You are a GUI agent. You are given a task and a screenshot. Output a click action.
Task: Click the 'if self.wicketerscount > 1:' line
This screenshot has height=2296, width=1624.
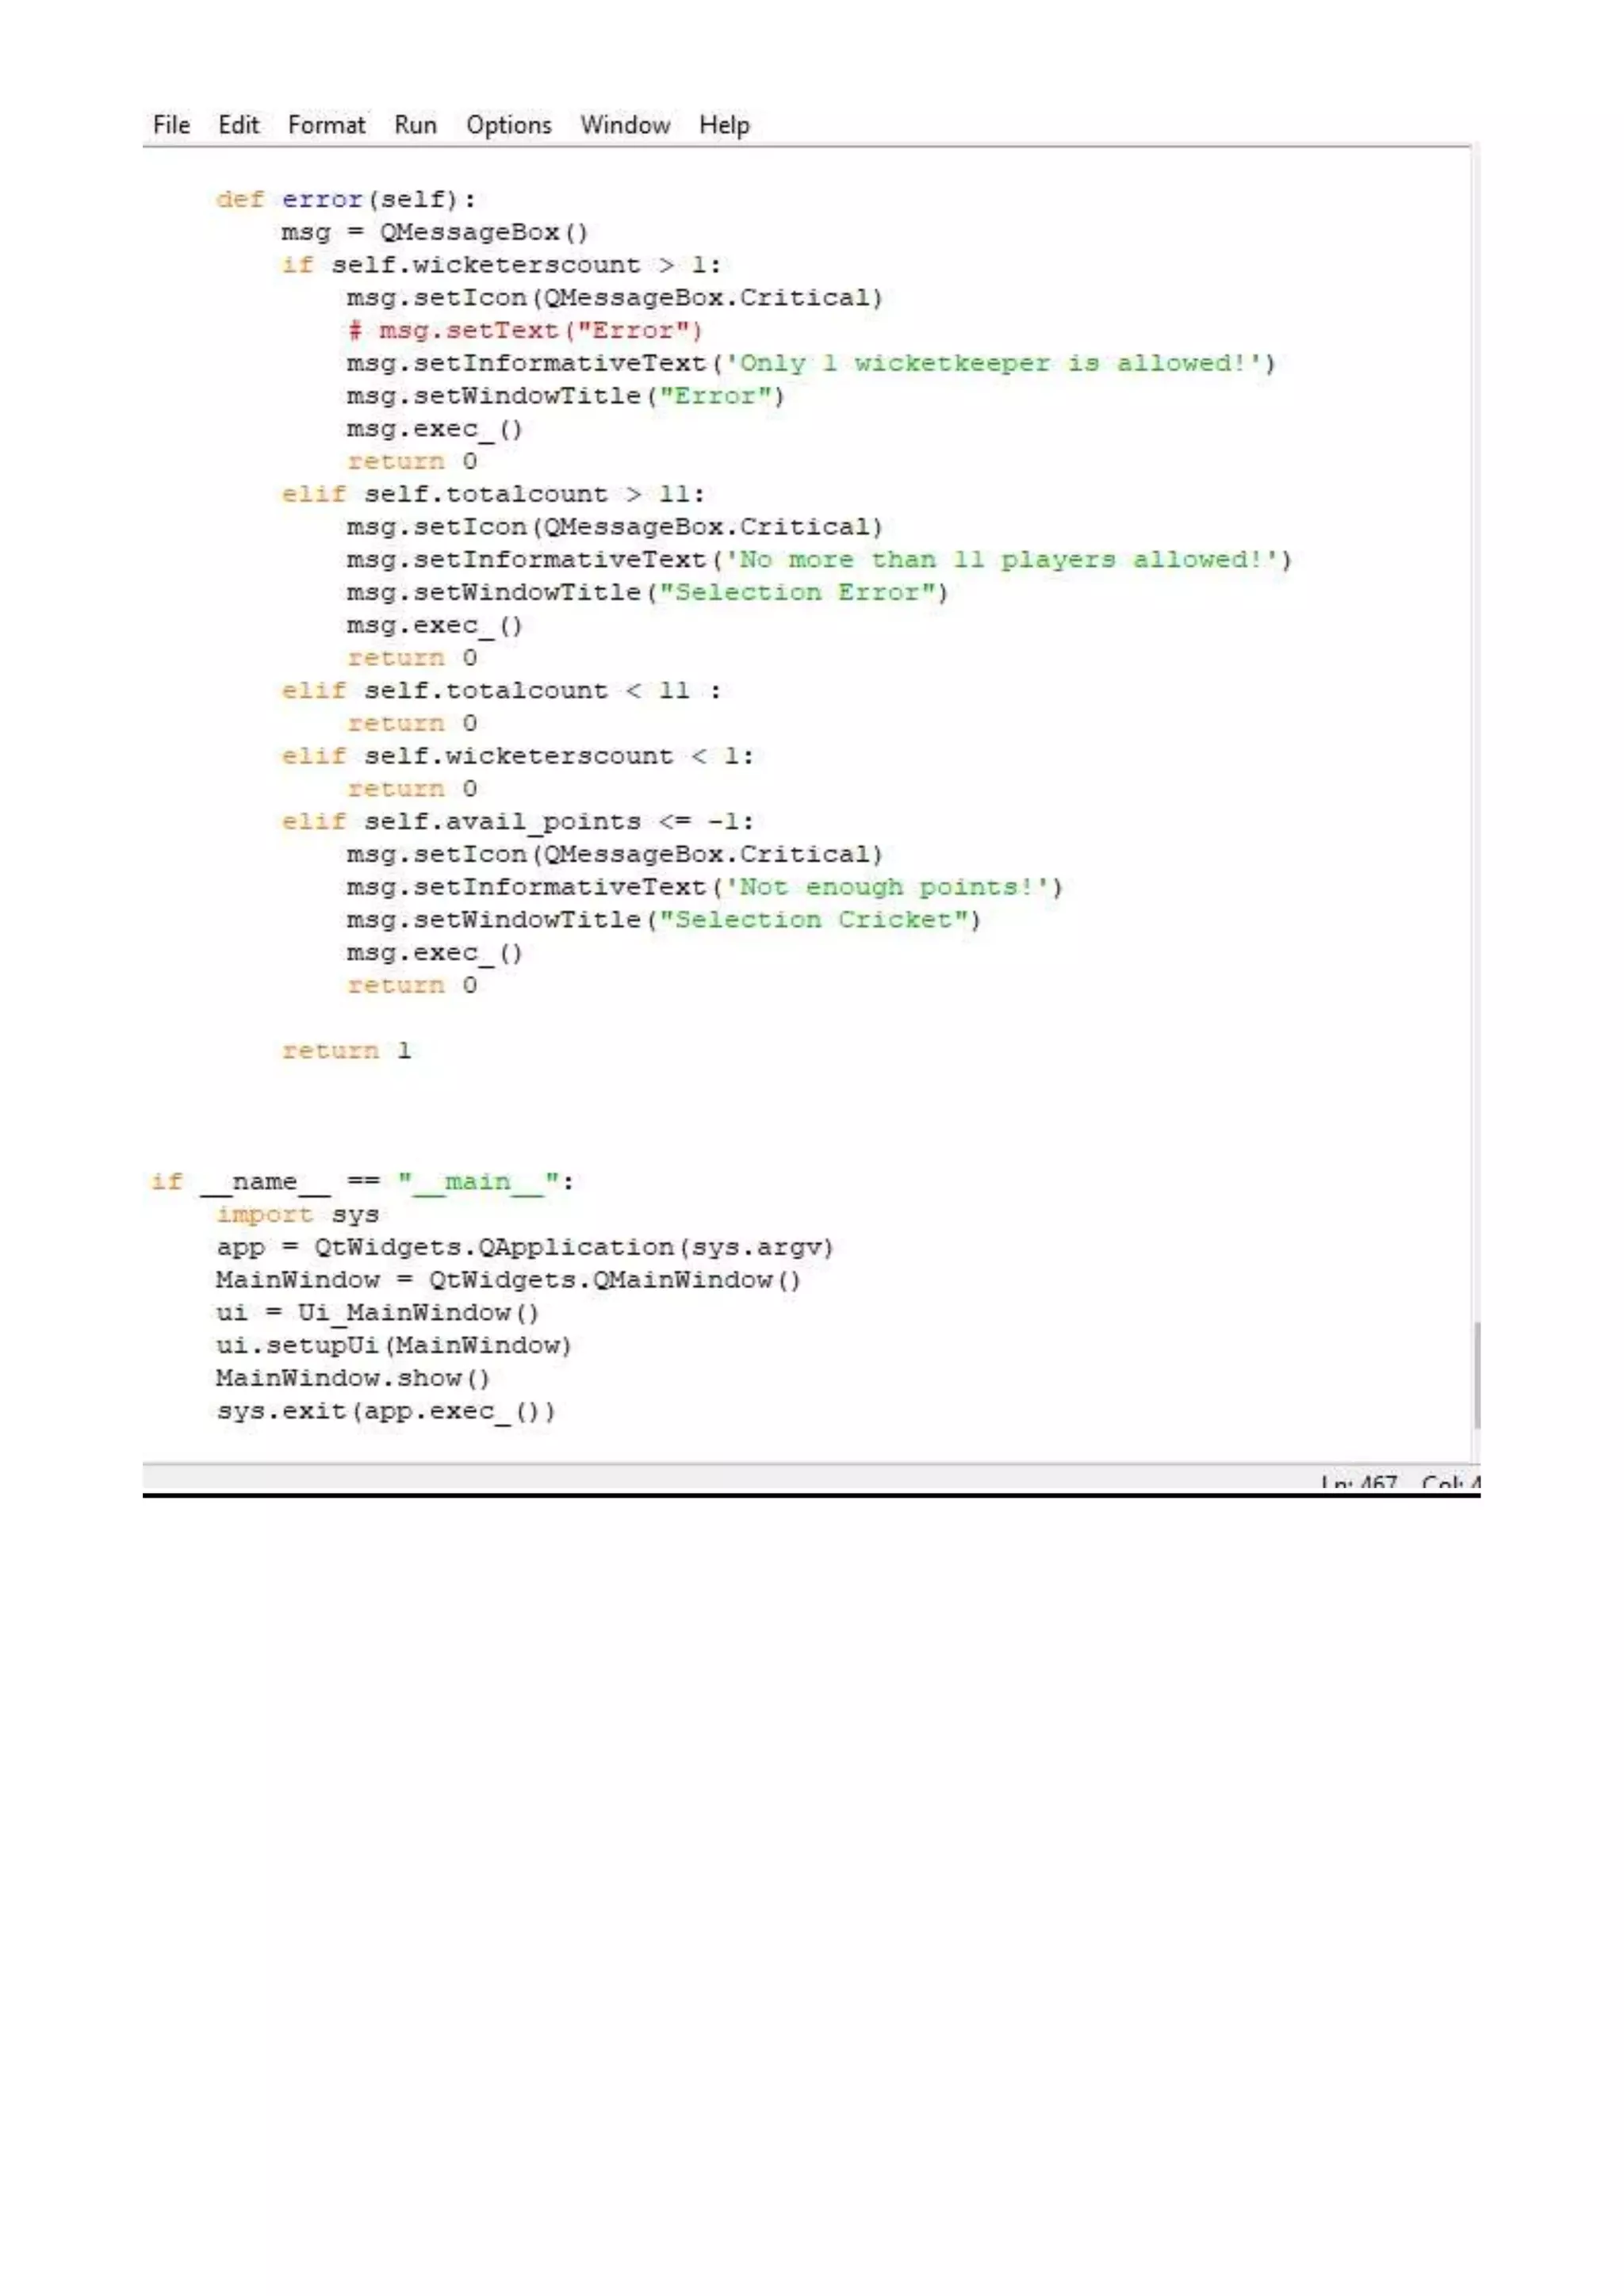pos(500,265)
